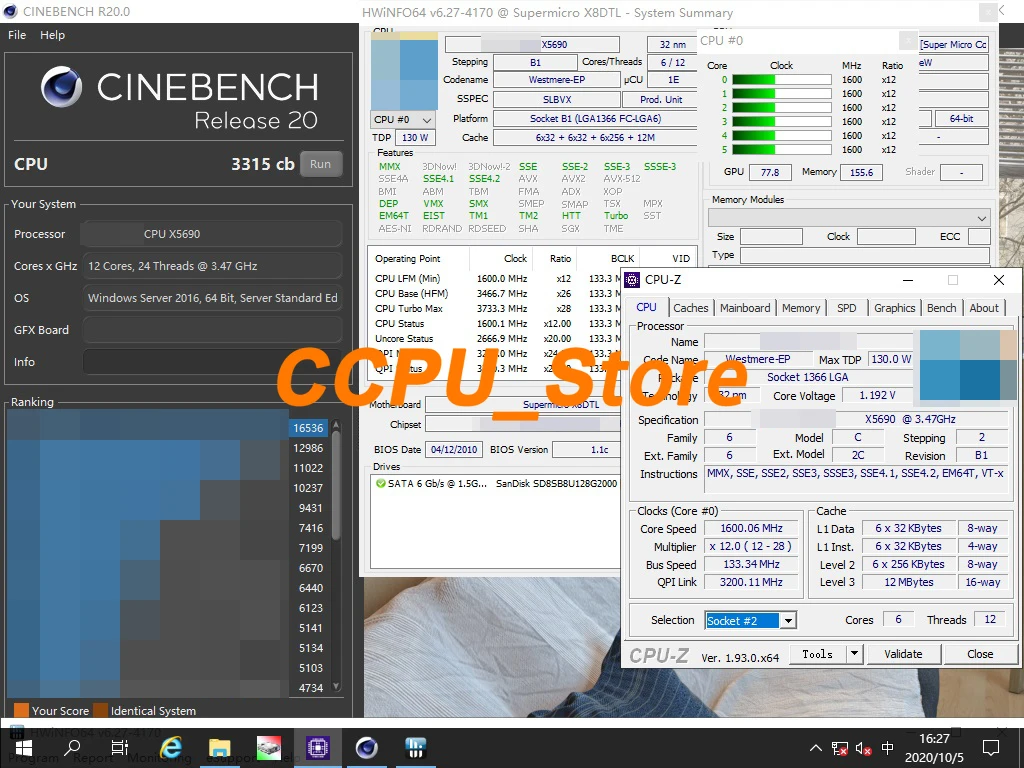Open the CPU #0 selector in HWiNFO
1024x768 pixels.
coord(403,120)
